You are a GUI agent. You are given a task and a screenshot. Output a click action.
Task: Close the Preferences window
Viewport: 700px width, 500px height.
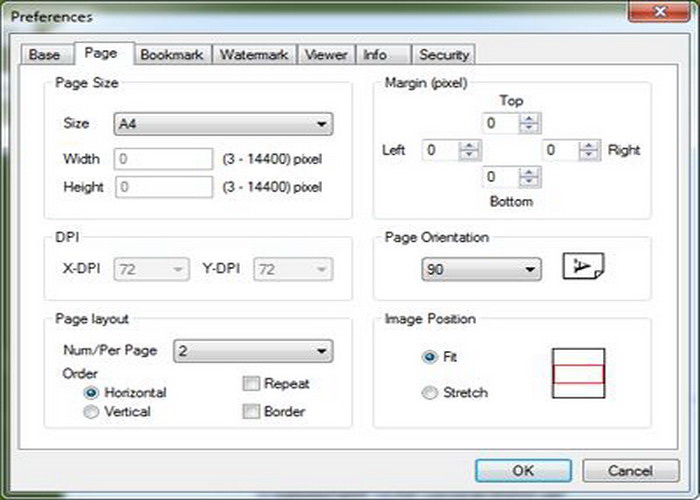click(x=659, y=11)
